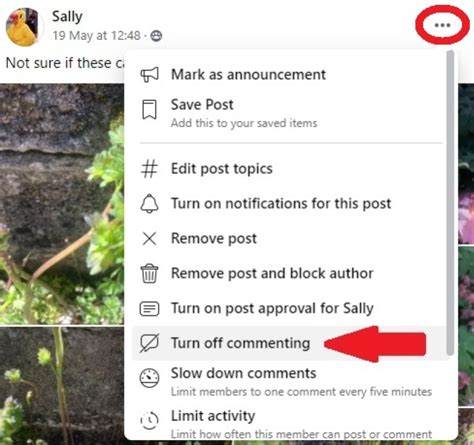
Task: Click the menu's vertical scrollbar
Action: [450, 203]
